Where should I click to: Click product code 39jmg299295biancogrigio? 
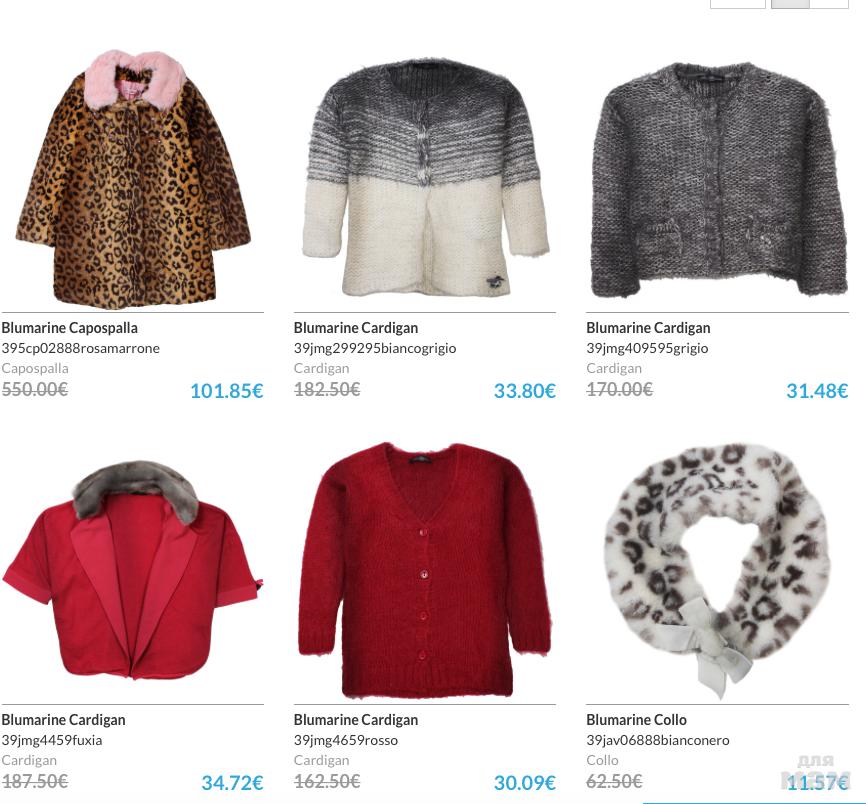[375, 348]
